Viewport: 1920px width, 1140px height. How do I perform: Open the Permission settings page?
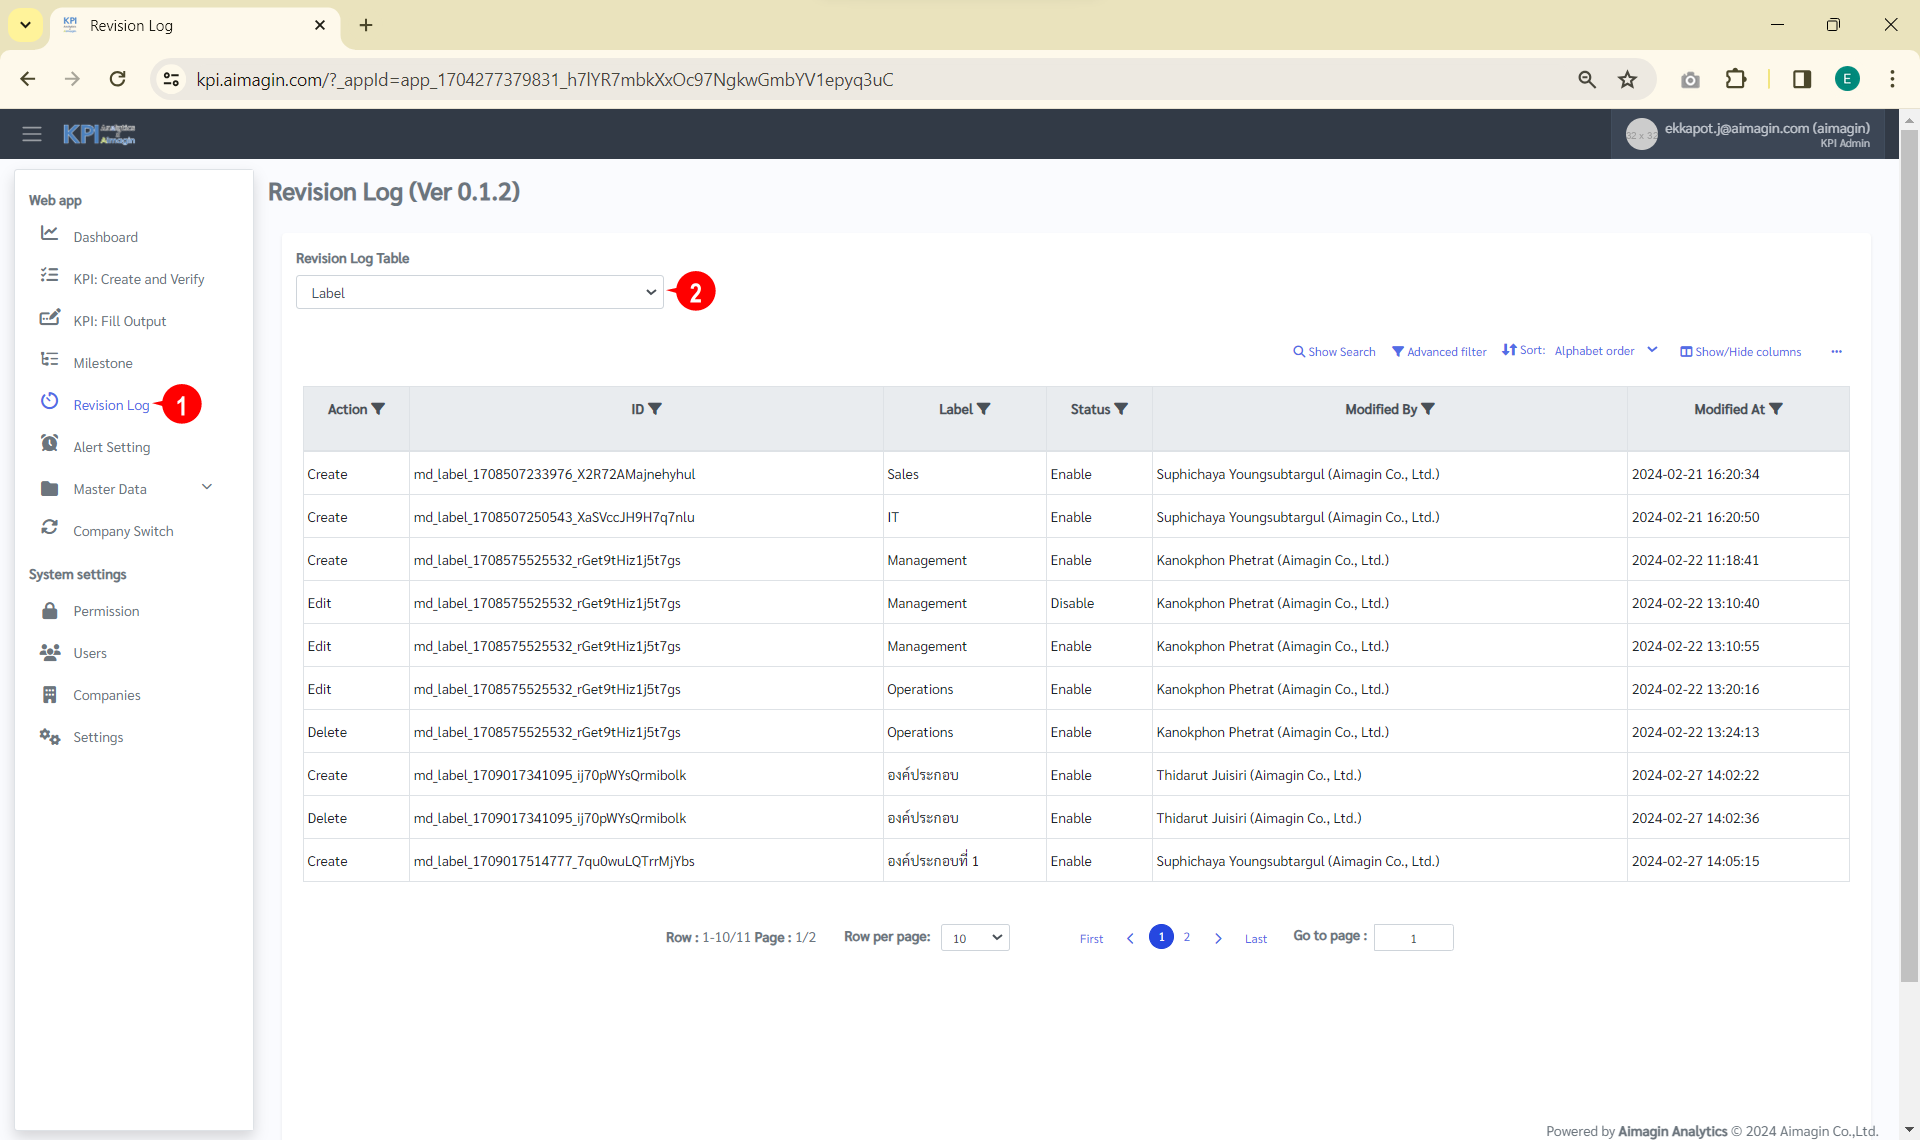[x=106, y=611]
